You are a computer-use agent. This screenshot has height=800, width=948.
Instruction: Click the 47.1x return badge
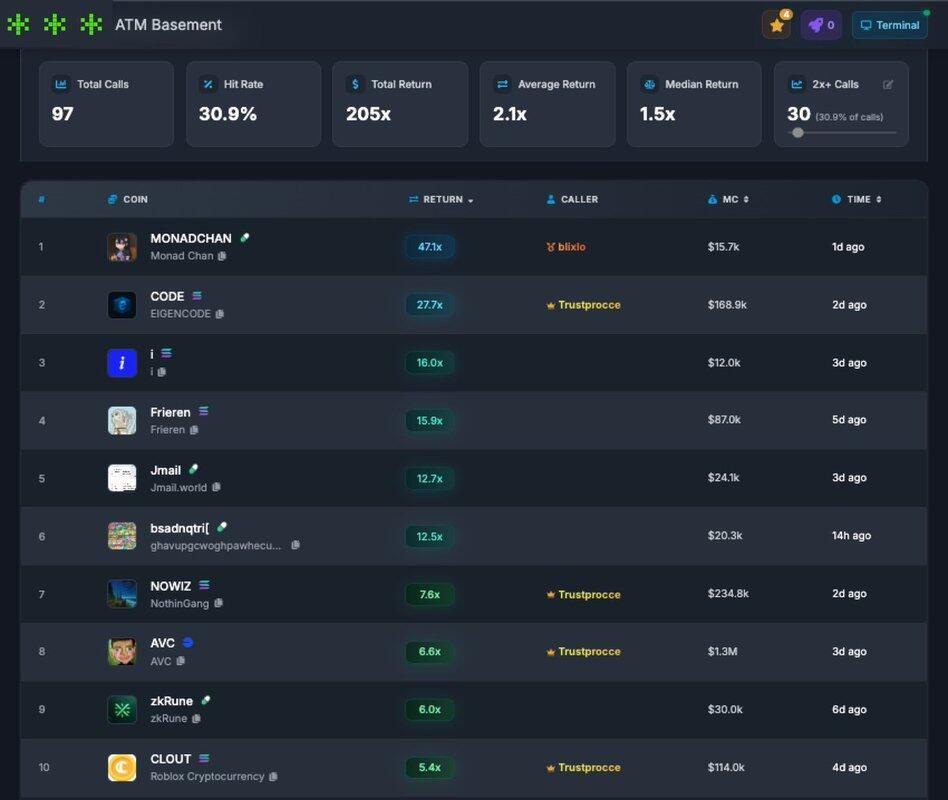[430, 247]
